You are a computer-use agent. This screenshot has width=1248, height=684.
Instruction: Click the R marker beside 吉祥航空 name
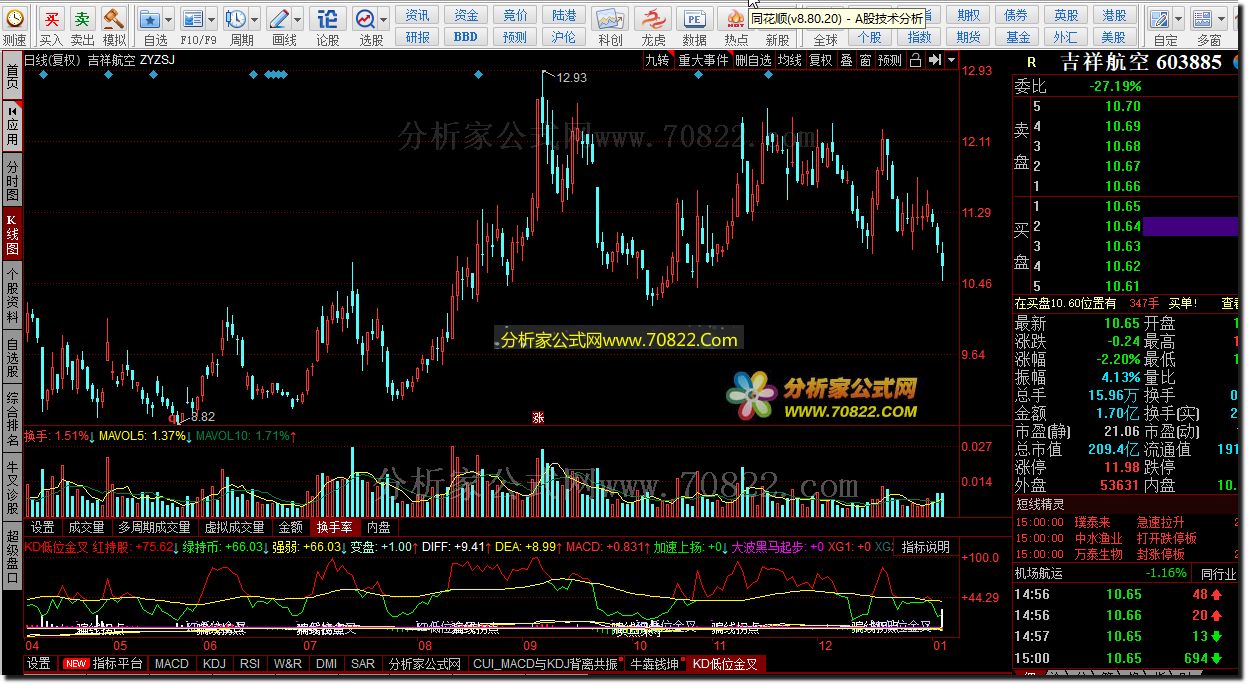coord(1031,63)
